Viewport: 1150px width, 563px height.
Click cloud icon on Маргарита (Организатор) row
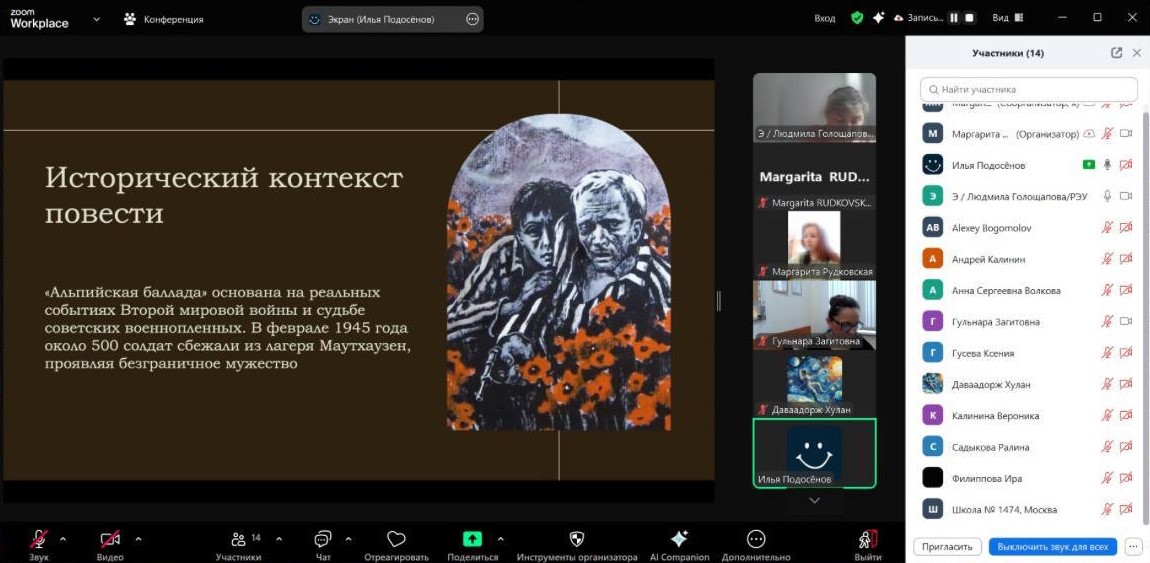point(1088,133)
